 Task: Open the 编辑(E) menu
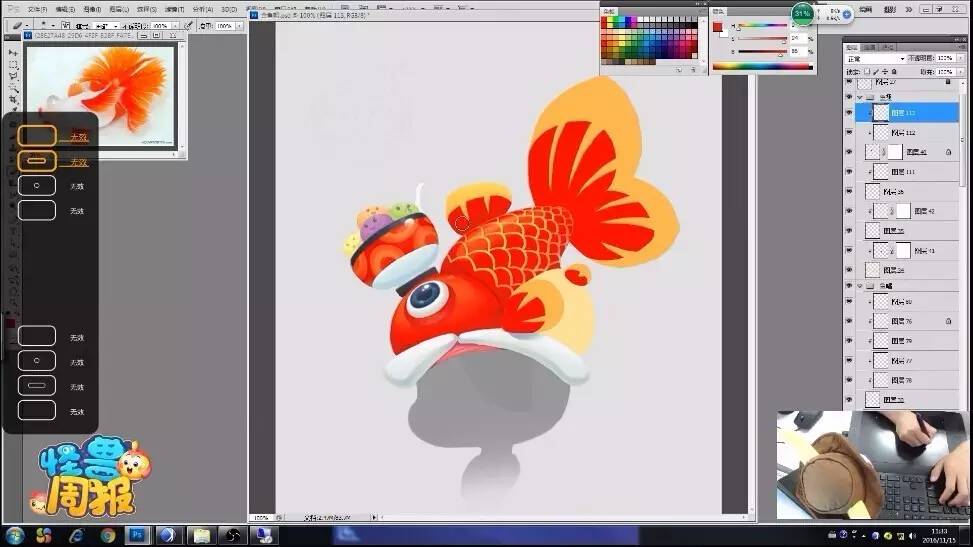[65, 9]
